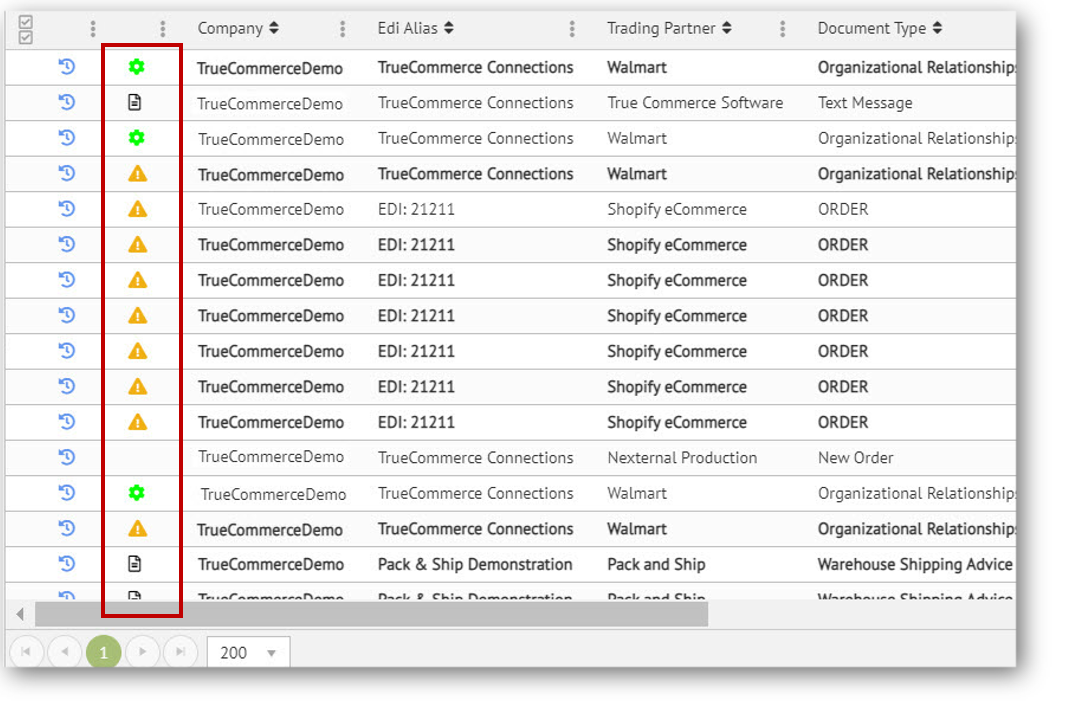
Task: Sort the grid by the Edi Alias header
Action: (x=415, y=28)
